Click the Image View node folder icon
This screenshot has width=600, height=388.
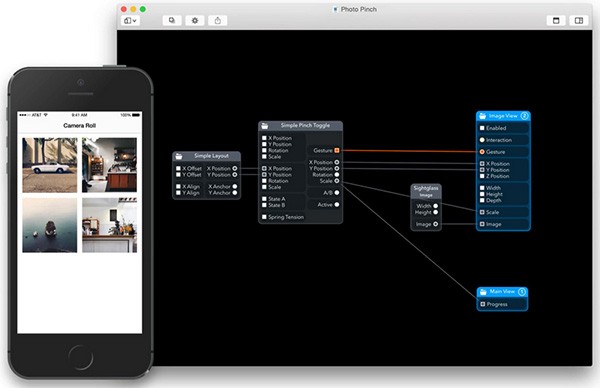point(483,116)
